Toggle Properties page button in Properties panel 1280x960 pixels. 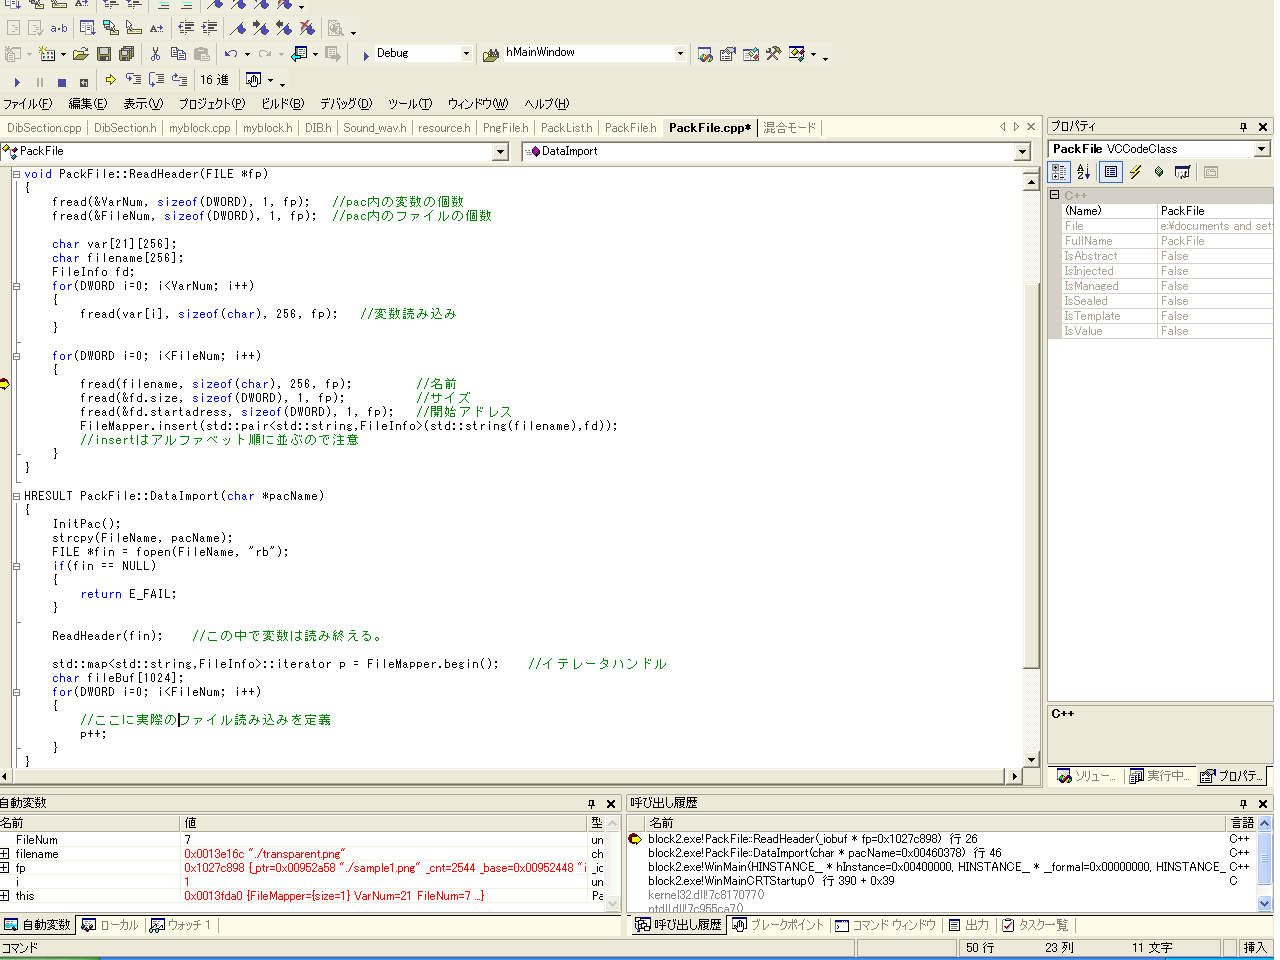point(1111,172)
